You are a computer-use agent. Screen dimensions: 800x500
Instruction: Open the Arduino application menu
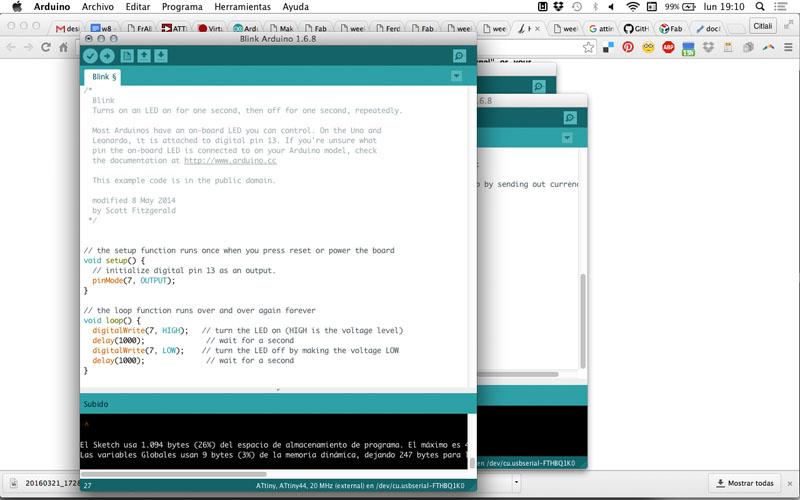52,7
